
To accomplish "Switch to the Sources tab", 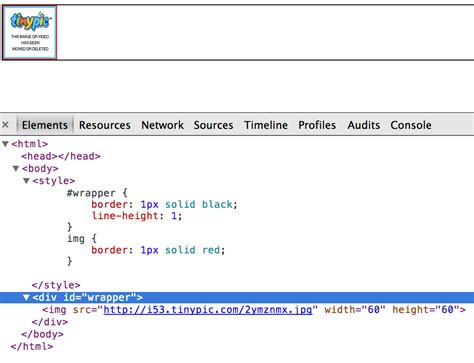I will (213, 125).
